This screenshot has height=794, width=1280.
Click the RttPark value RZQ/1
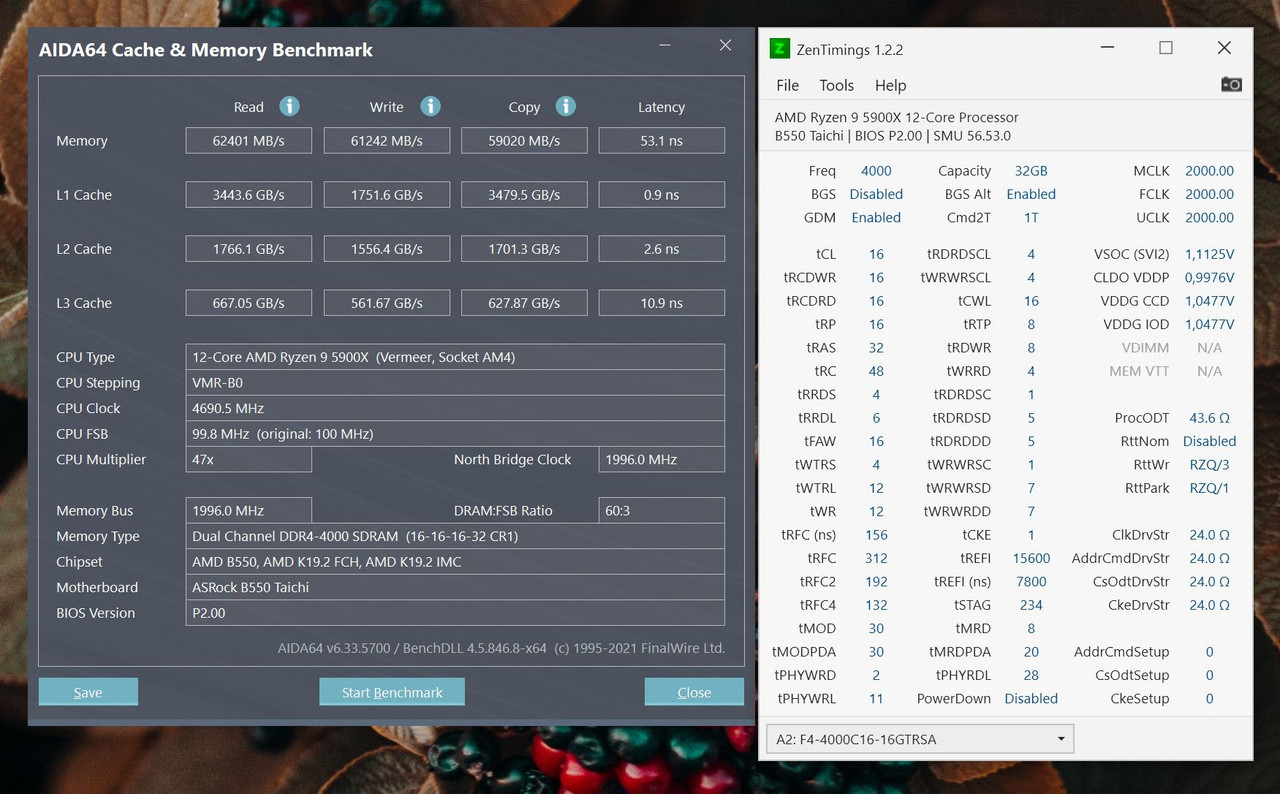(1209, 488)
